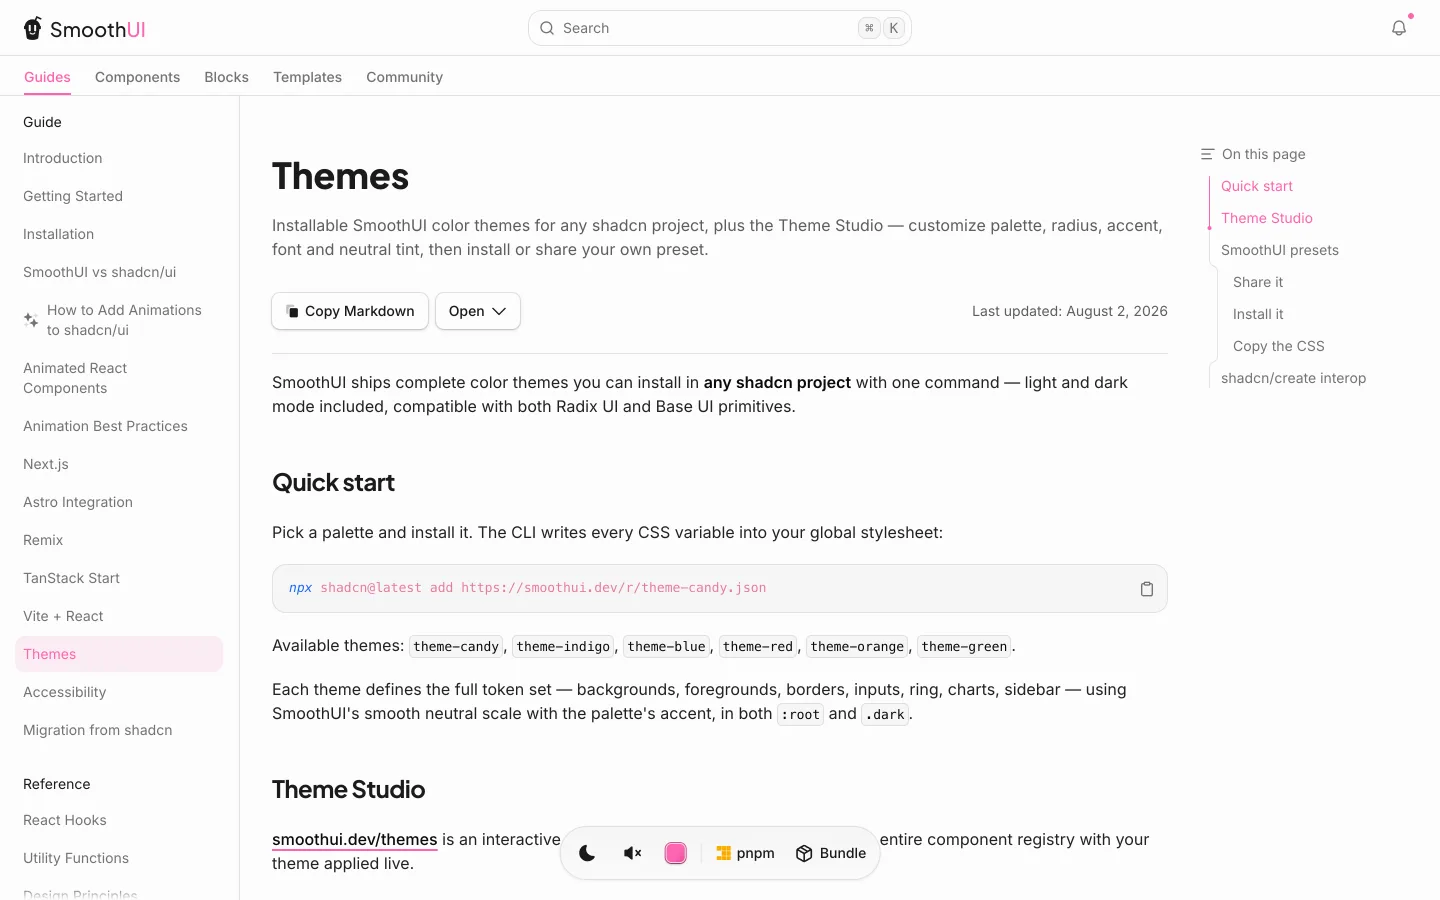Open the Vite + React guide

coord(119,616)
